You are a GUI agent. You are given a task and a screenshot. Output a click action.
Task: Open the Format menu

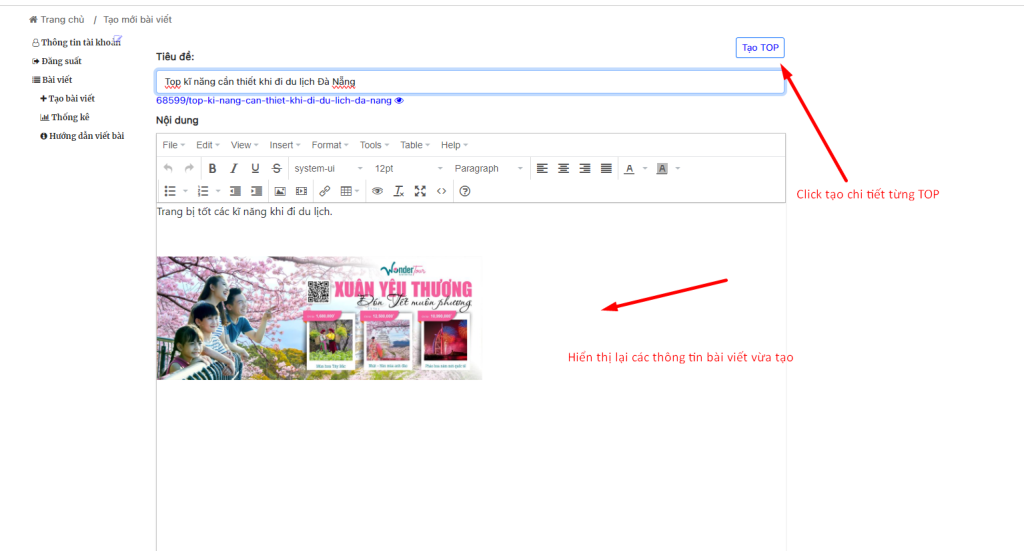click(330, 145)
